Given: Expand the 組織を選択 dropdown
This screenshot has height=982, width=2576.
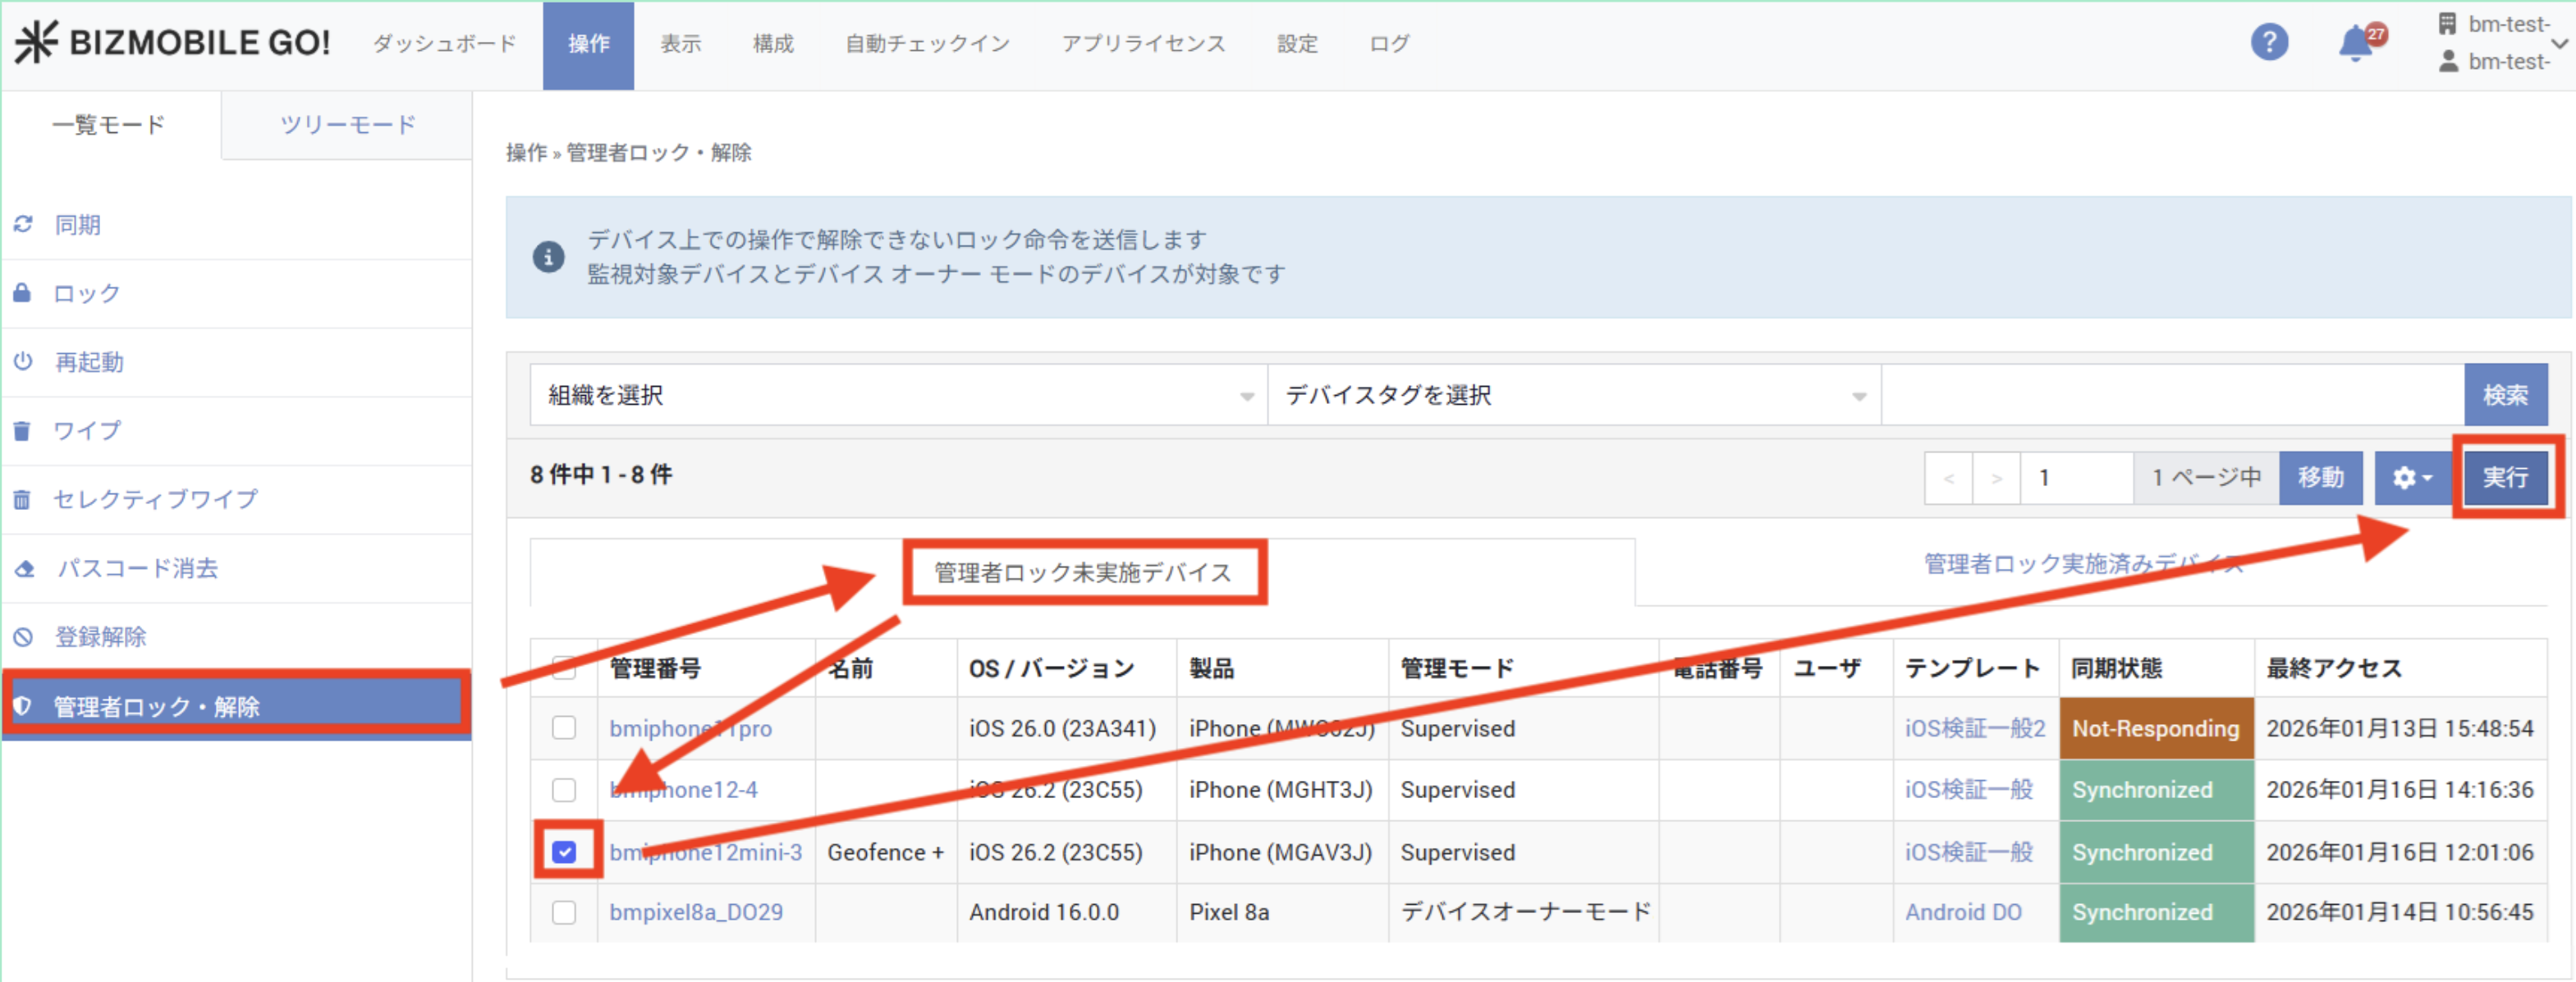Looking at the screenshot, I should click(x=898, y=395).
